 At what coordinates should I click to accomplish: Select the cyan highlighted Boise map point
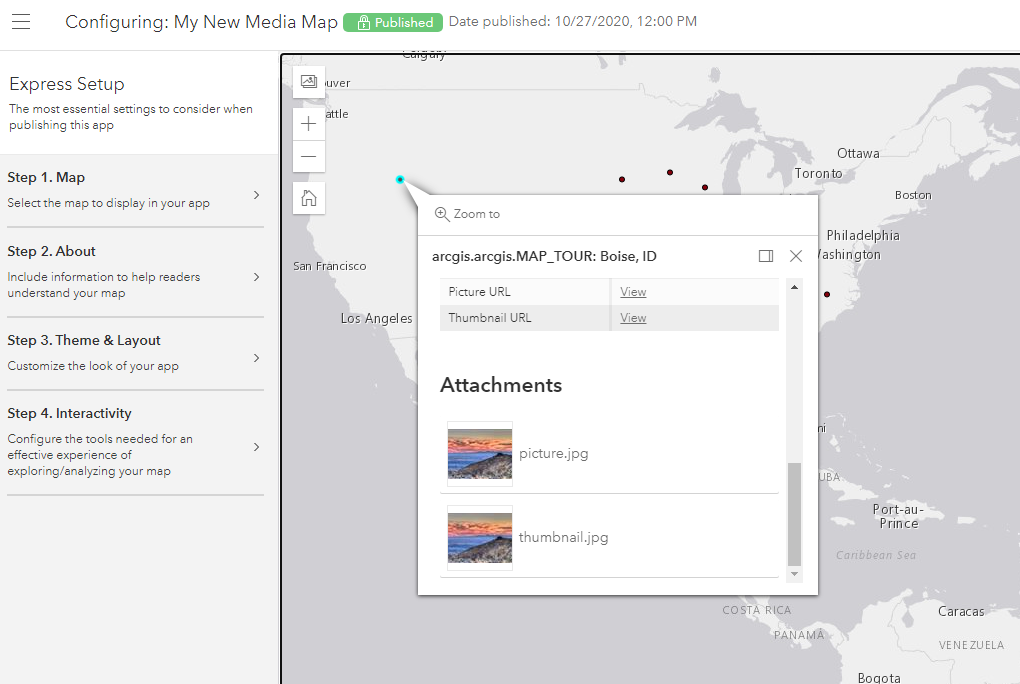[400, 180]
